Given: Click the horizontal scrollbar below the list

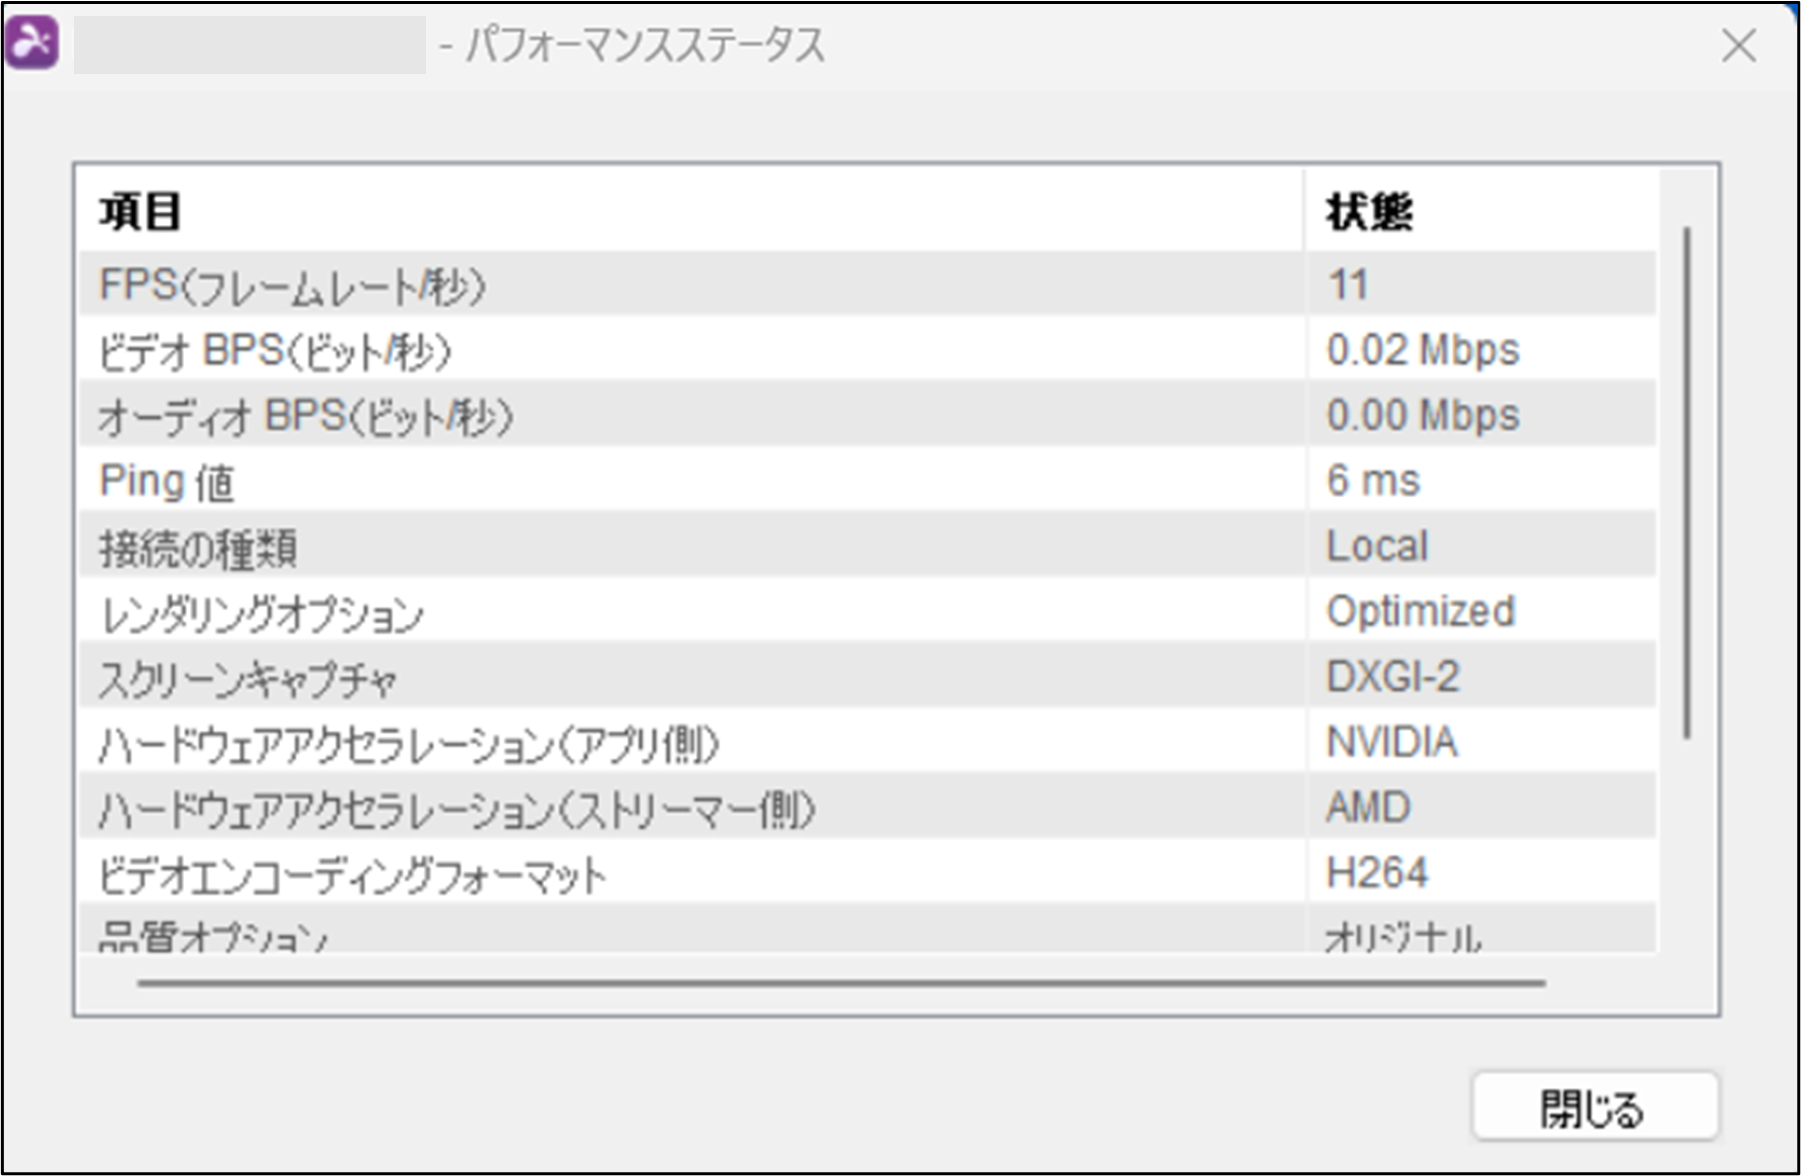Looking at the screenshot, I should (840, 983).
